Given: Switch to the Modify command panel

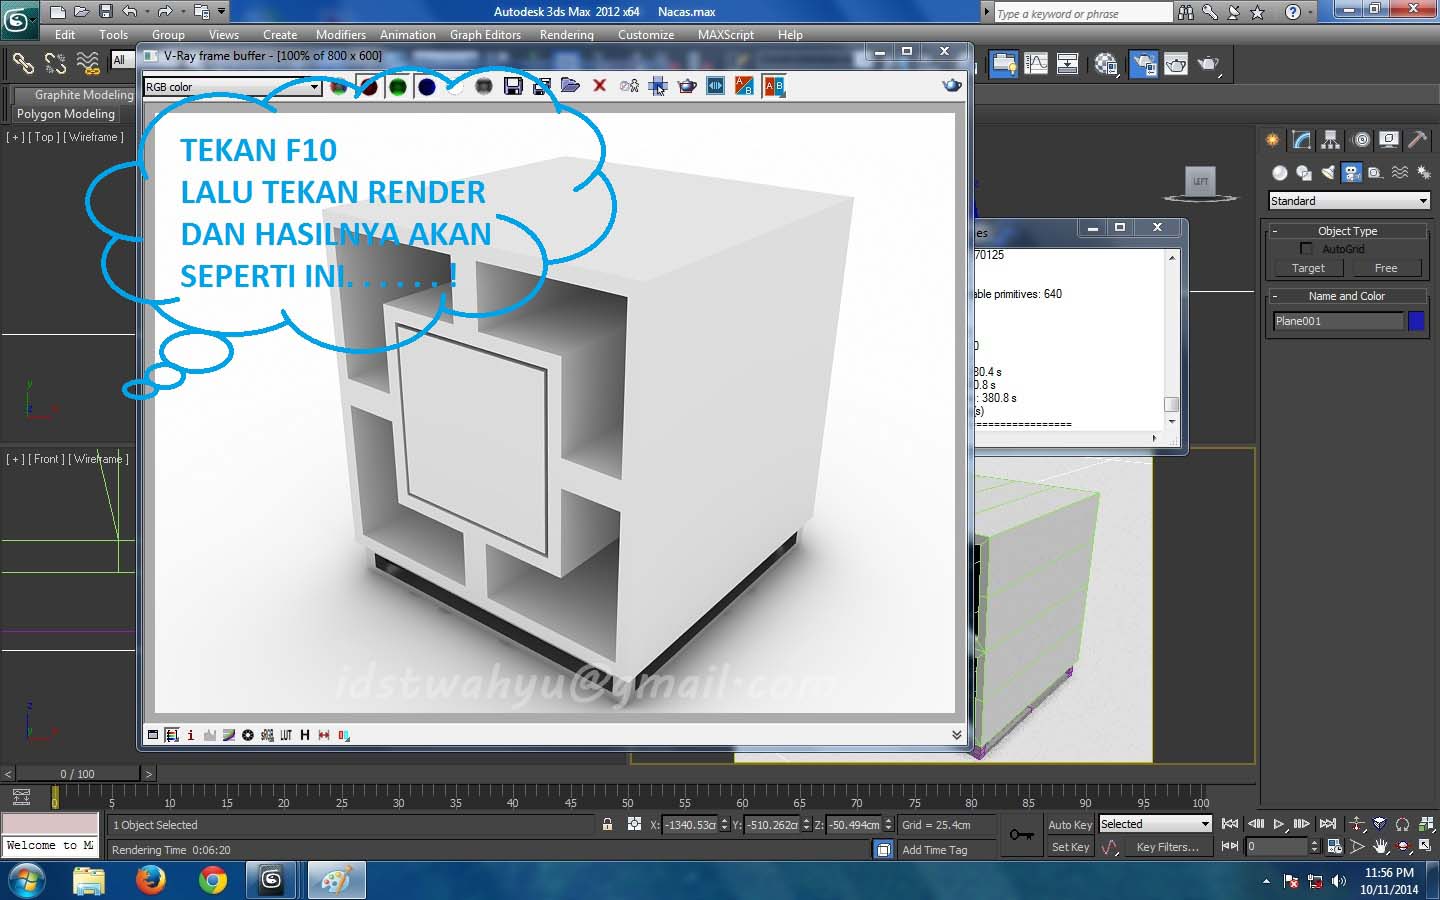Looking at the screenshot, I should tap(1301, 140).
